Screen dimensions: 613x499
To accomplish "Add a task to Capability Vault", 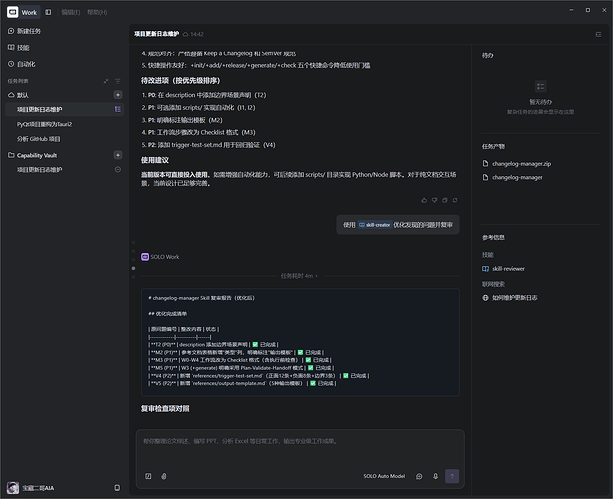I will (118, 155).
